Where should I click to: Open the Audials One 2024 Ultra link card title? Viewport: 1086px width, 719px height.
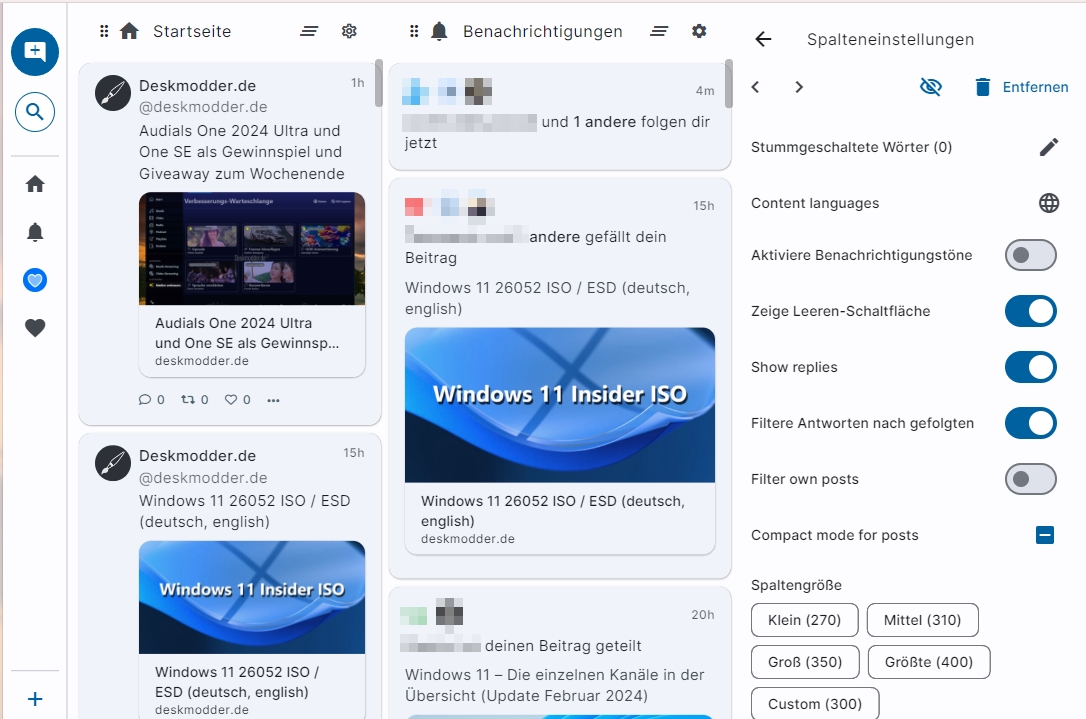(x=247, y=333)
